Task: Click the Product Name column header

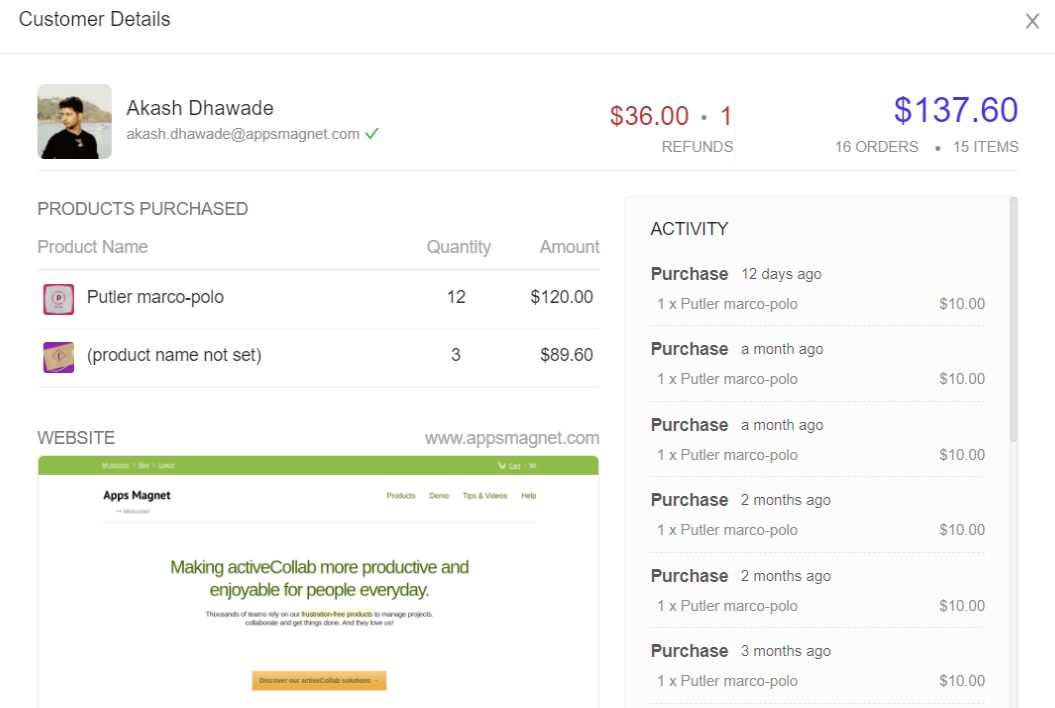Action: pos(92,247)
